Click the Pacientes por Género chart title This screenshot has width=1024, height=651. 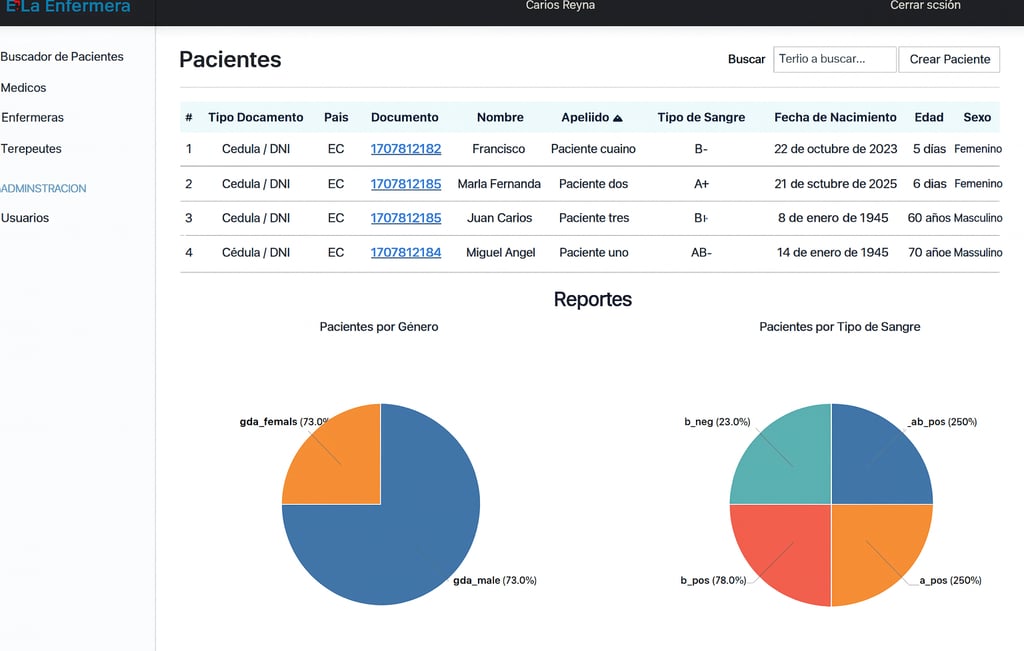(379, 327)
